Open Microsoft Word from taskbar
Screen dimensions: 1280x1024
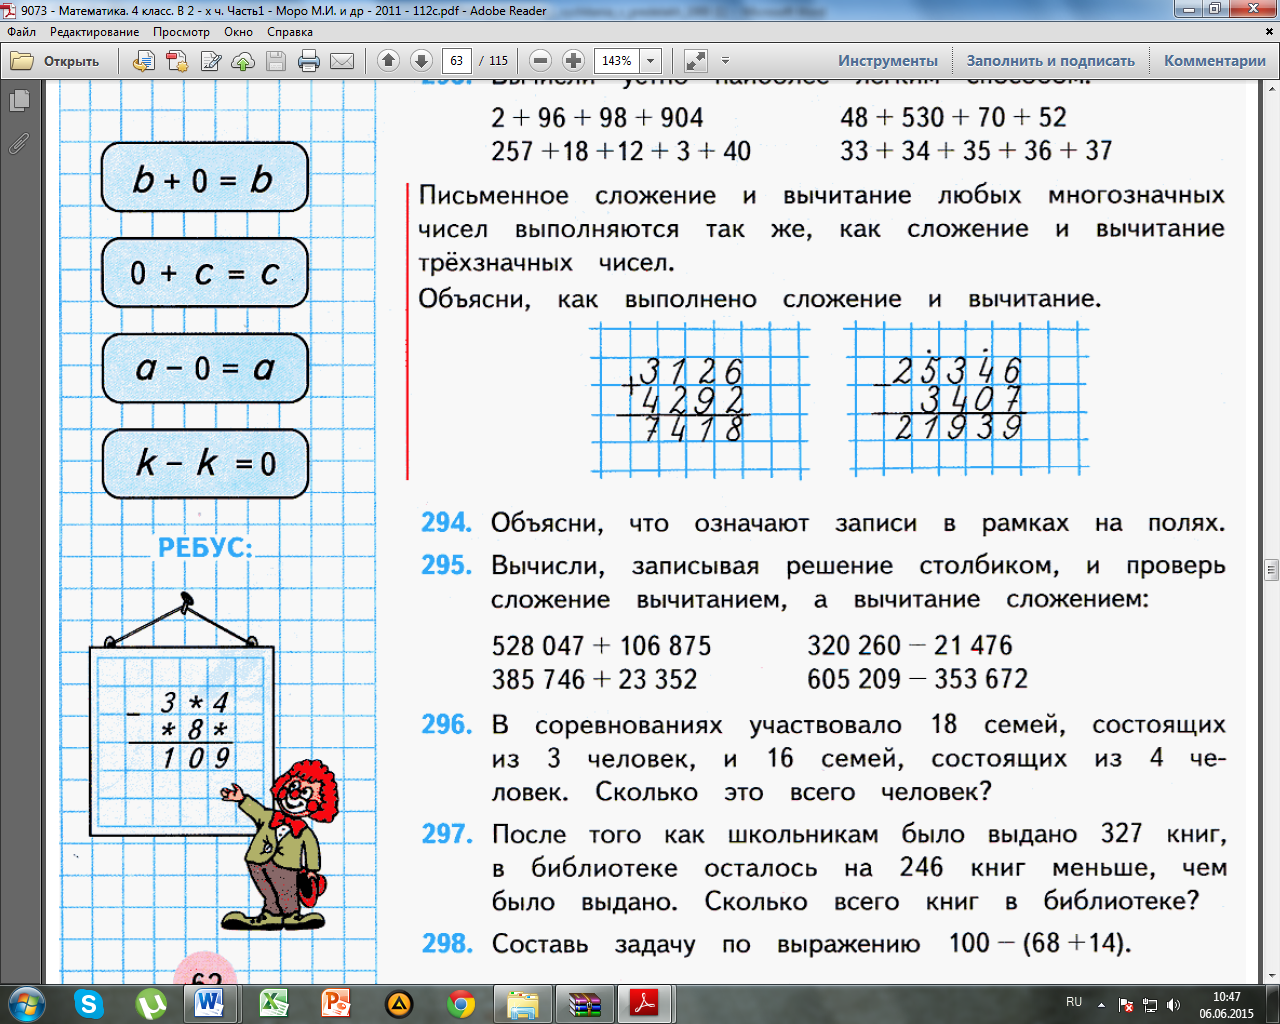tap(211, 1003)
